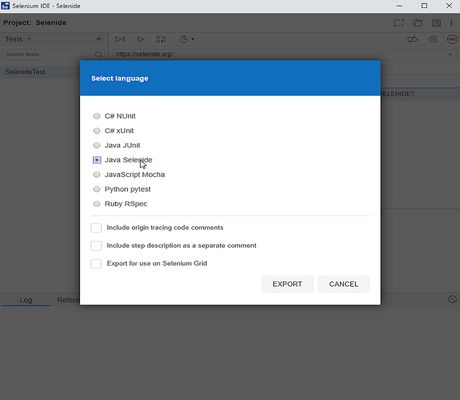Tick Include step description as separate comment
Screen dimensions: 460x400
[x=96, y=246]
